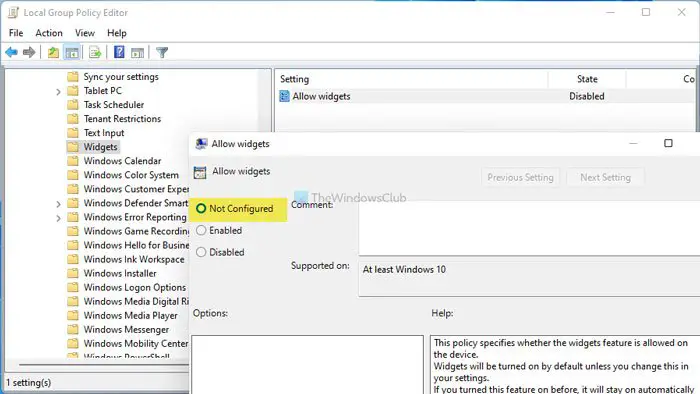Click the Windows Calendar folder icon
700x394 pixels.
(73, 161)
